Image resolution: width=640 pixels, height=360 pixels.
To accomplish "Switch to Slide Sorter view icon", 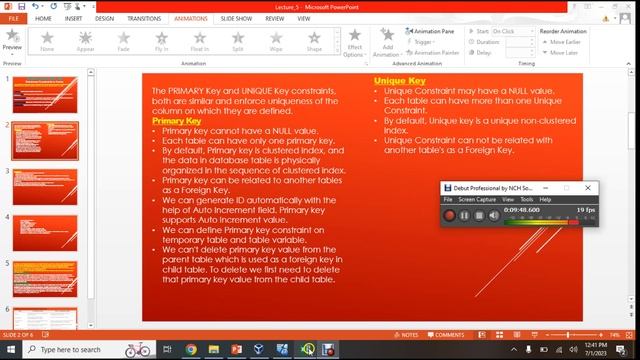I will click(x=499, y=335).
